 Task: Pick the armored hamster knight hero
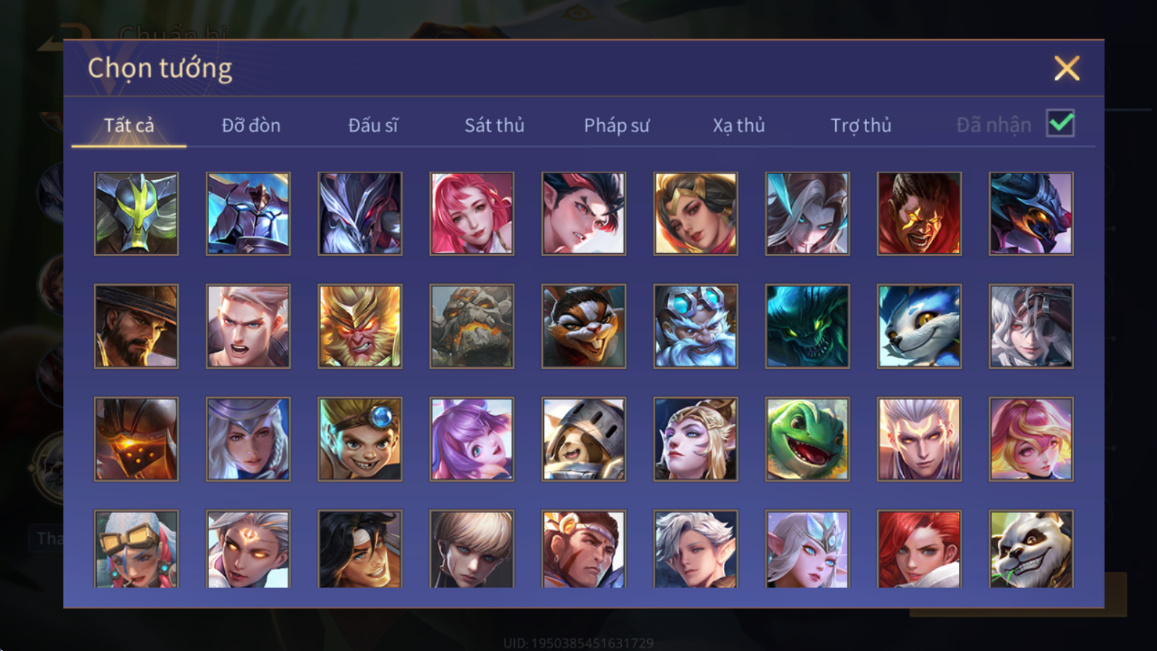click(584, 439)
